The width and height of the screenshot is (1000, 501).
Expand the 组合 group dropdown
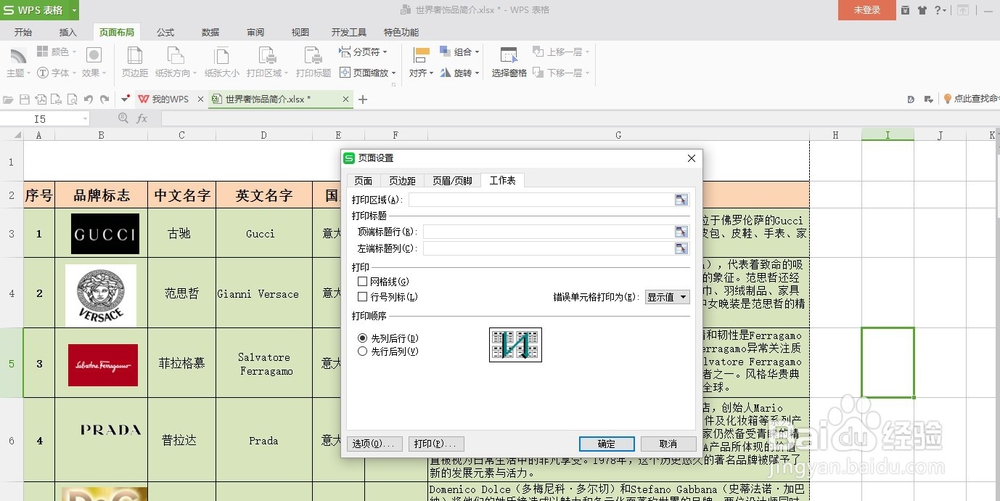tap(476, 52)
